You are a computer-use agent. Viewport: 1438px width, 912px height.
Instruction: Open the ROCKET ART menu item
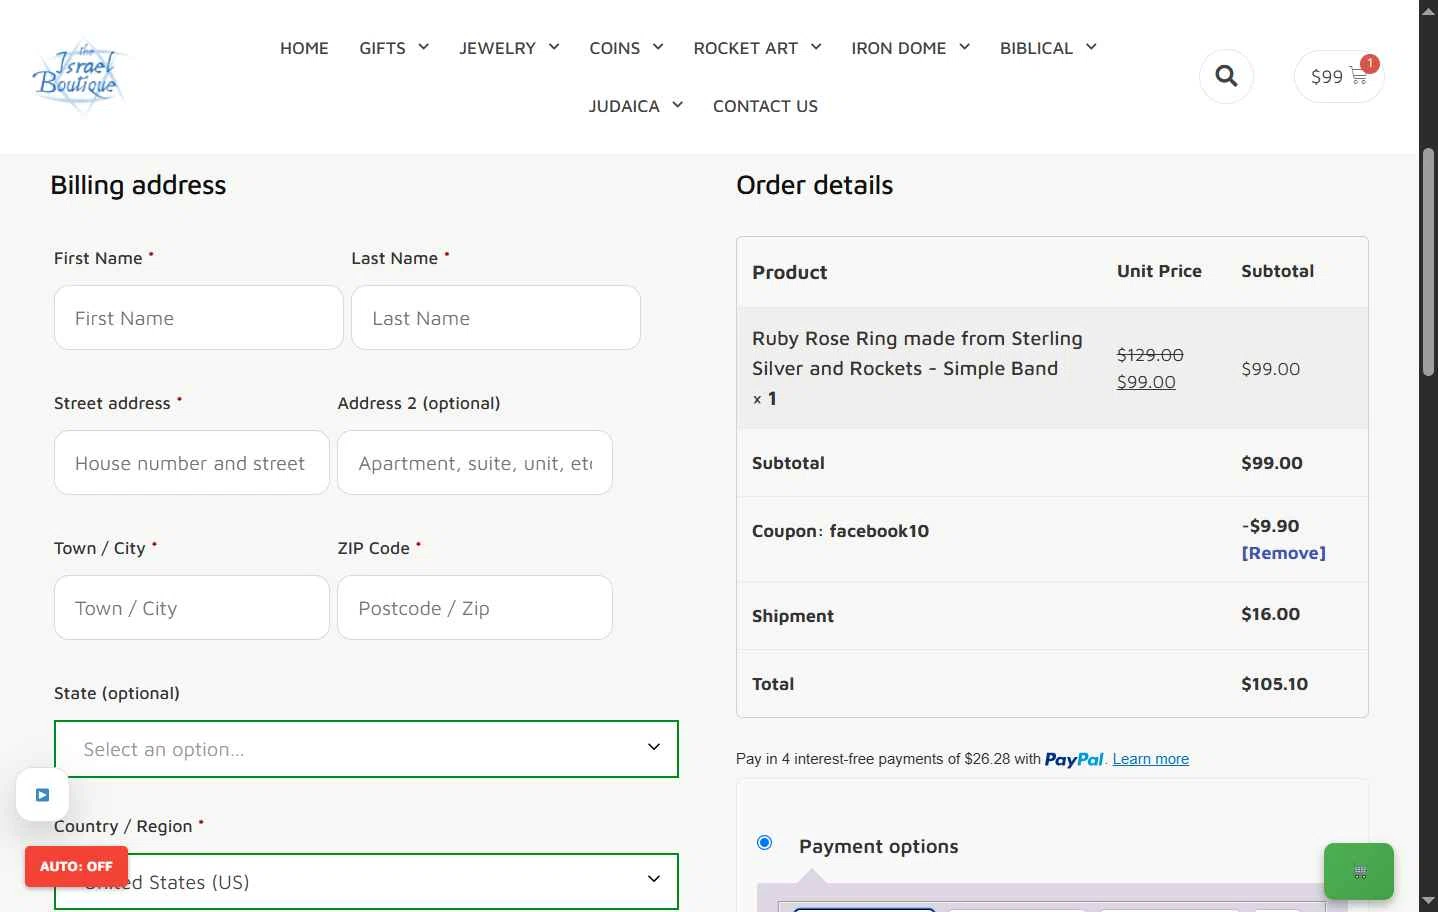click(745, 48)
